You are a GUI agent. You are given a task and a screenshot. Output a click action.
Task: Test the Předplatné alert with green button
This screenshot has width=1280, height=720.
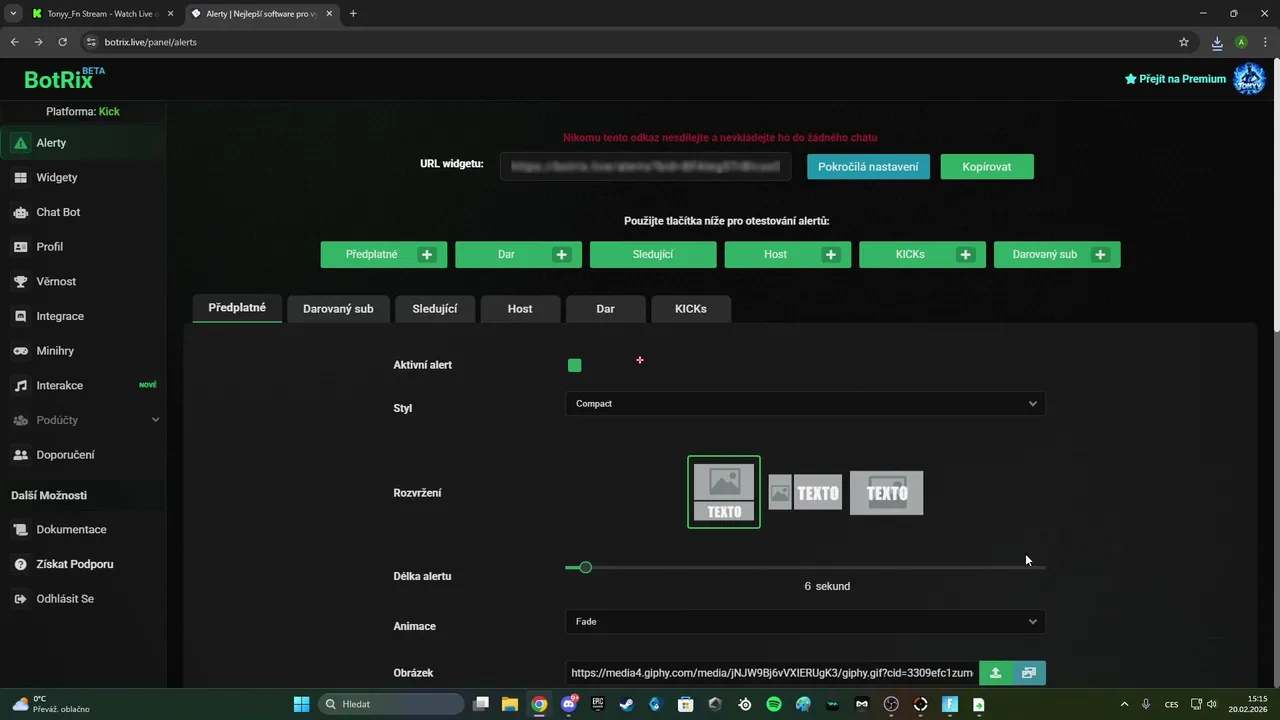pyautogui.click(x=384, y=255)
